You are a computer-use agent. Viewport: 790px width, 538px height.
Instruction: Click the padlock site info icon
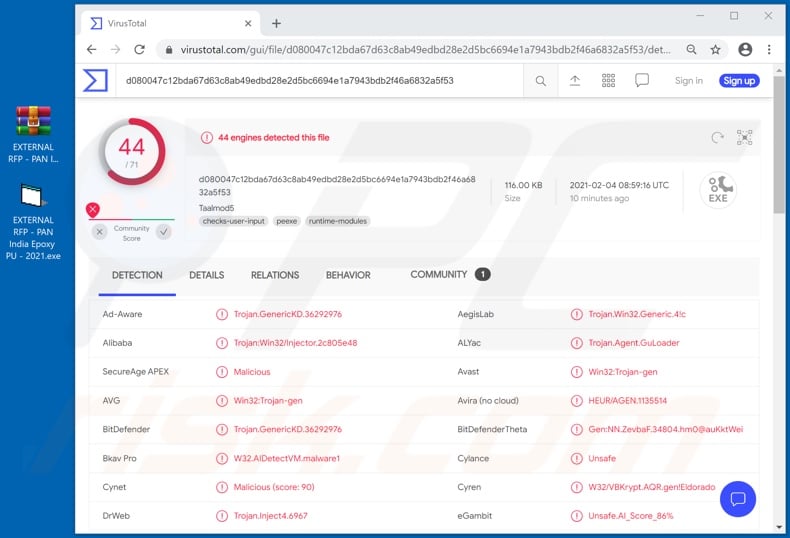(169, 49)
